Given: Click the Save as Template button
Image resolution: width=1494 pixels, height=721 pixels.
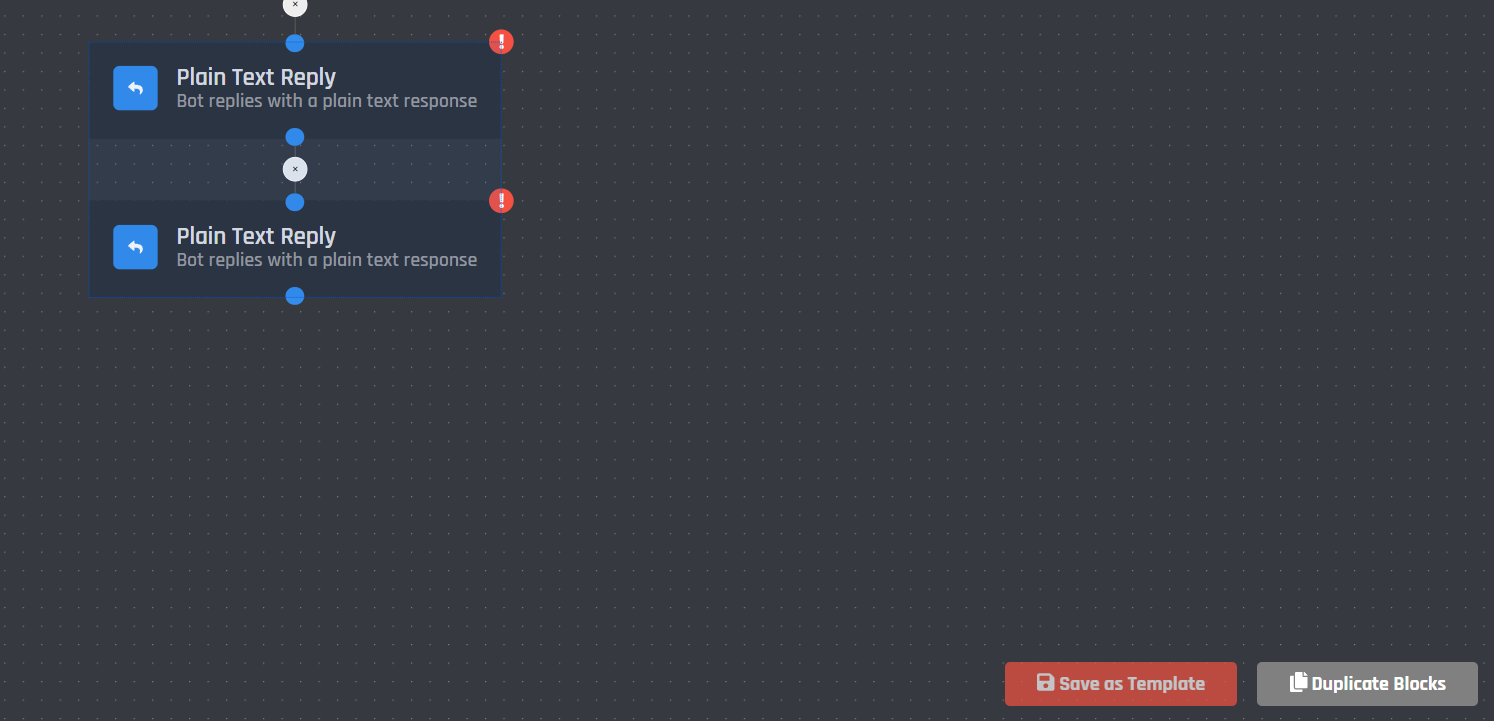Looking at the screenshot, I should pyautogui.click(x=1121, y=684).
